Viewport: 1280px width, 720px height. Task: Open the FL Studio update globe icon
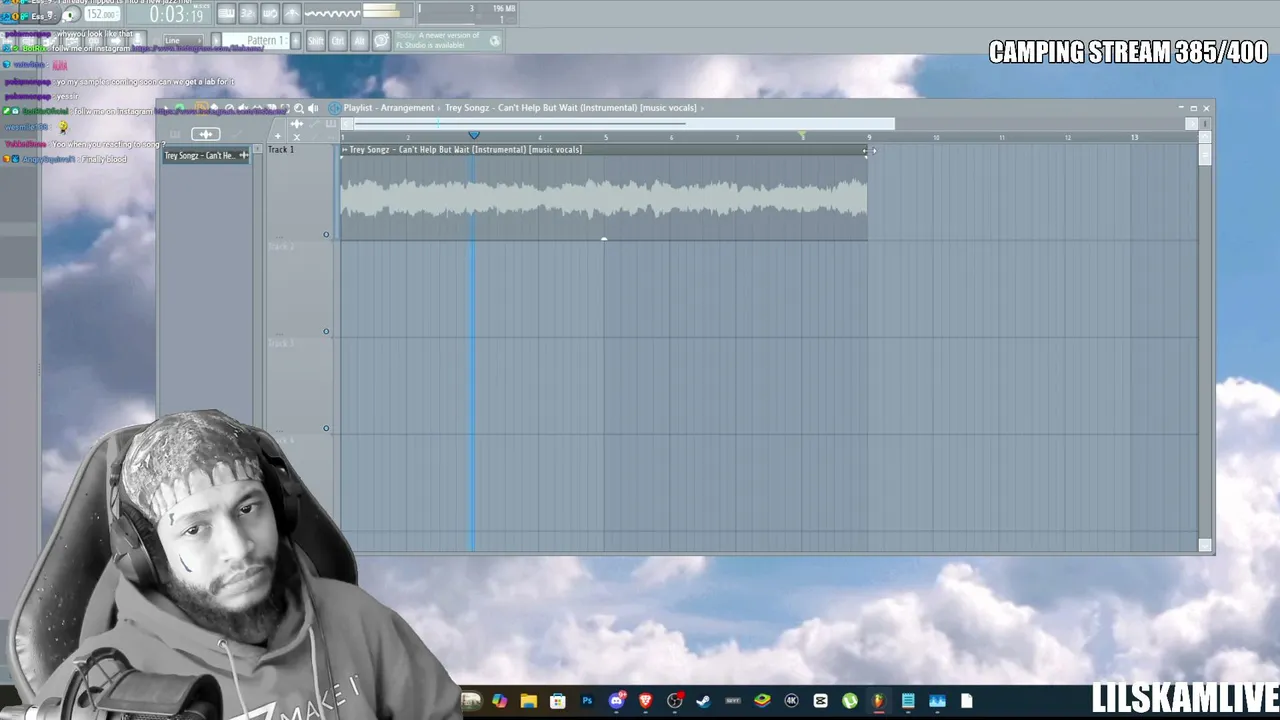click(x=495, y=41)
